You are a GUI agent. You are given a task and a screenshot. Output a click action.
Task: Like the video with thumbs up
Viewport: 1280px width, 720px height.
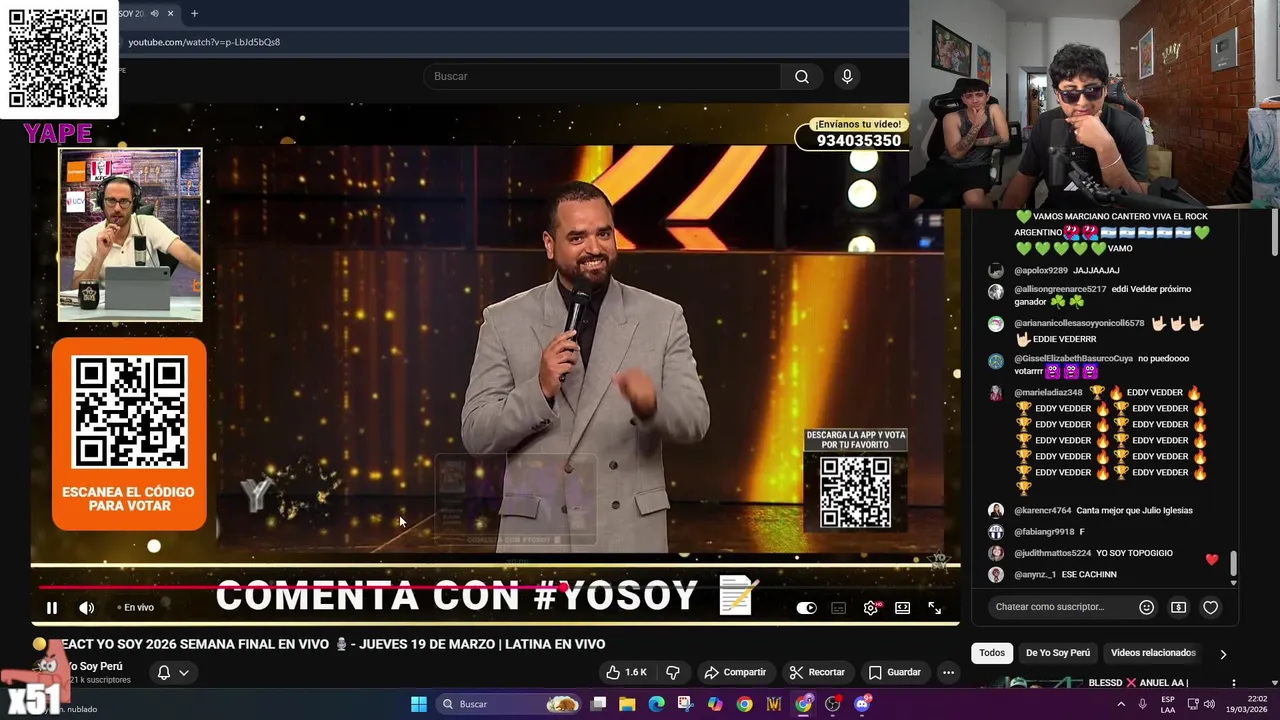click(627, 672)
